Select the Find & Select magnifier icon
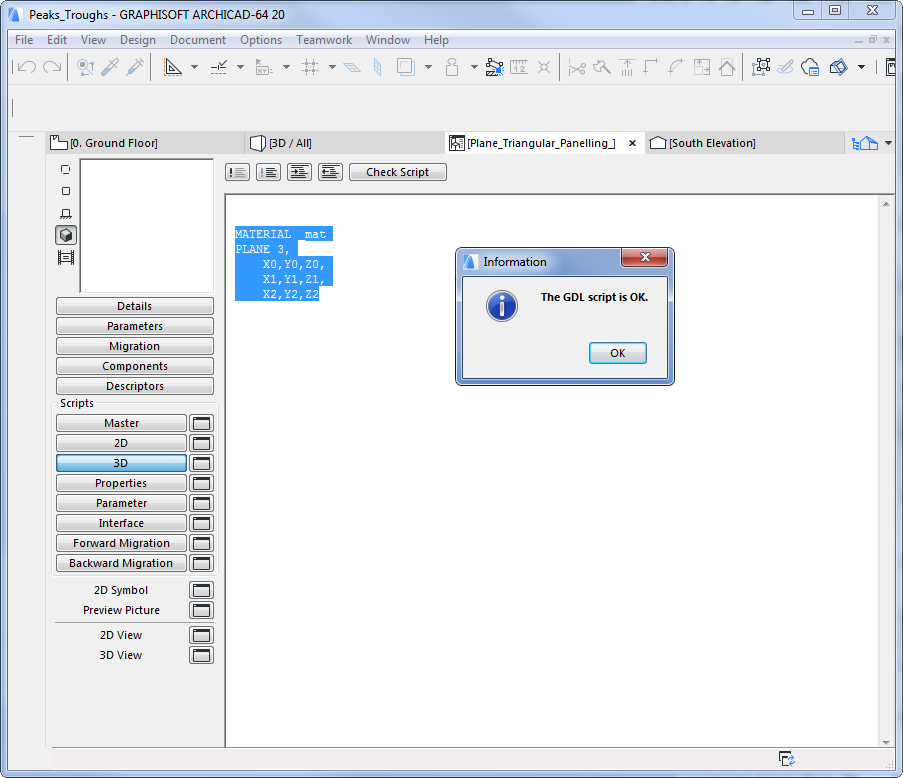 click(85, 67)
